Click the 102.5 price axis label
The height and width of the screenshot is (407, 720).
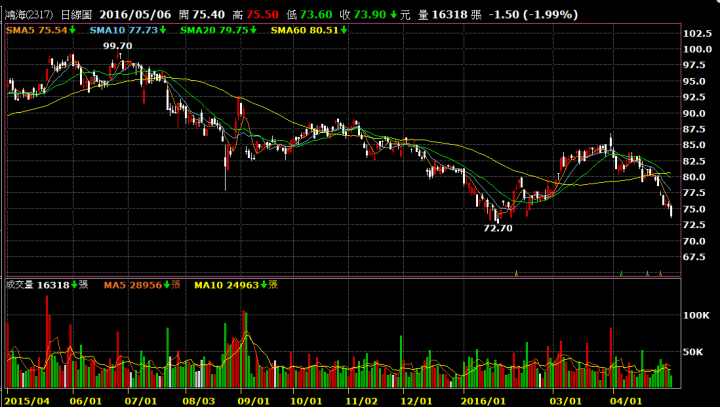698,34
